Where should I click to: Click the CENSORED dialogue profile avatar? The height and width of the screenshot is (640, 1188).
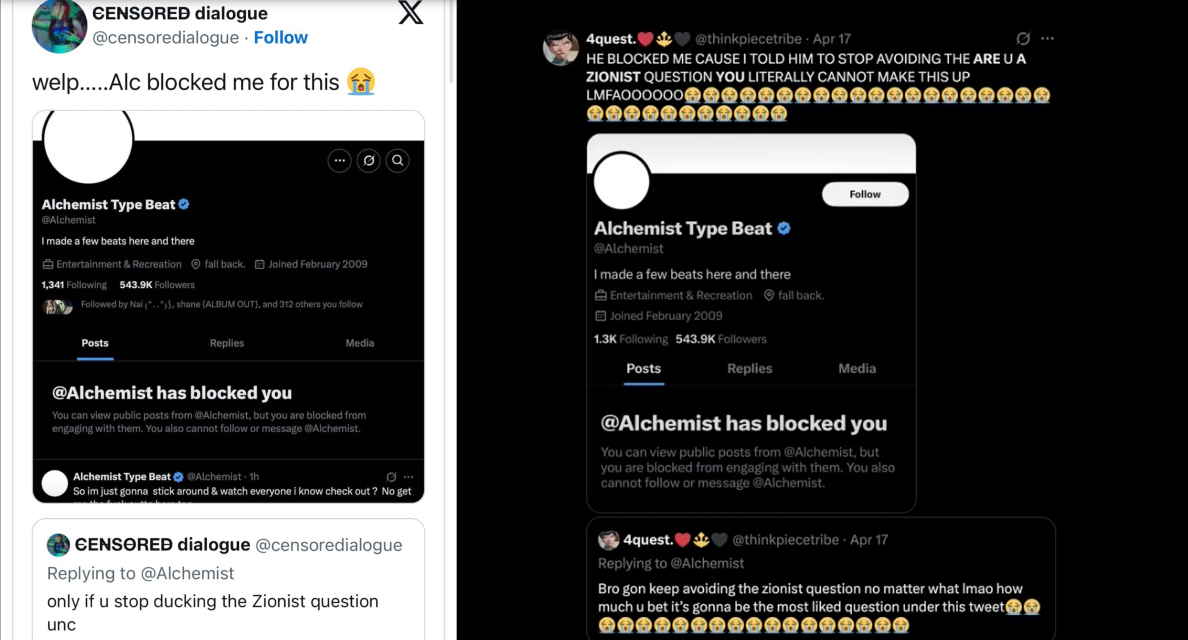tap(60, 26)
